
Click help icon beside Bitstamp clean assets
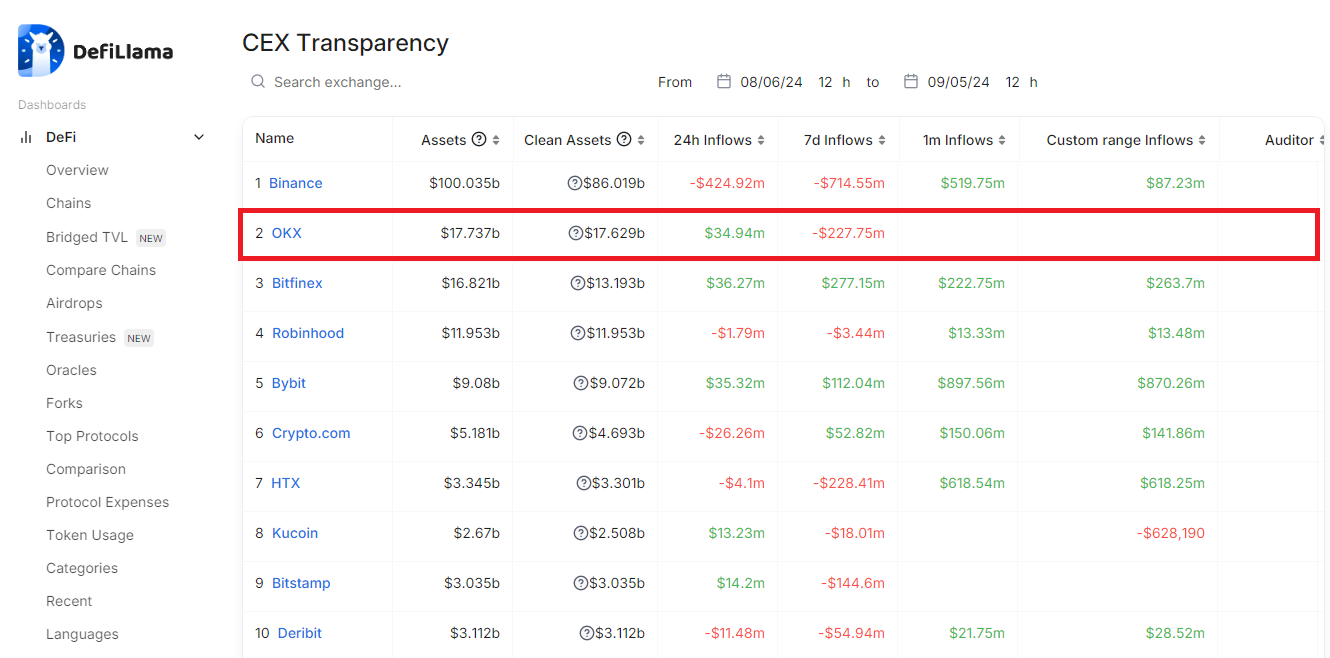(581, 583)
